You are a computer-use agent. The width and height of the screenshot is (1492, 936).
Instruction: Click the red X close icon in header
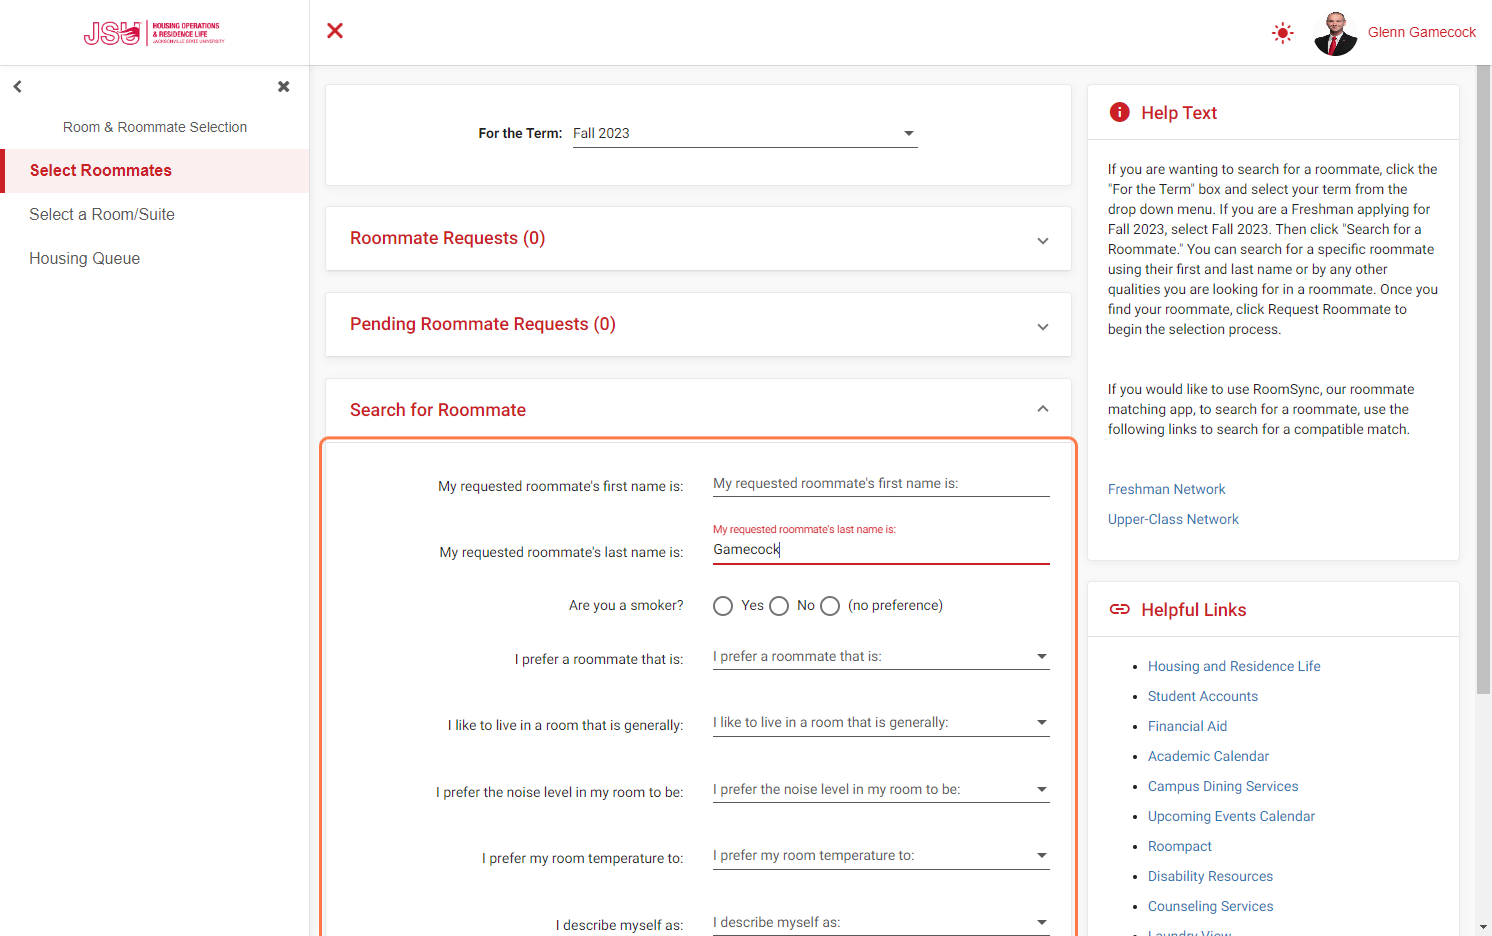335,31
